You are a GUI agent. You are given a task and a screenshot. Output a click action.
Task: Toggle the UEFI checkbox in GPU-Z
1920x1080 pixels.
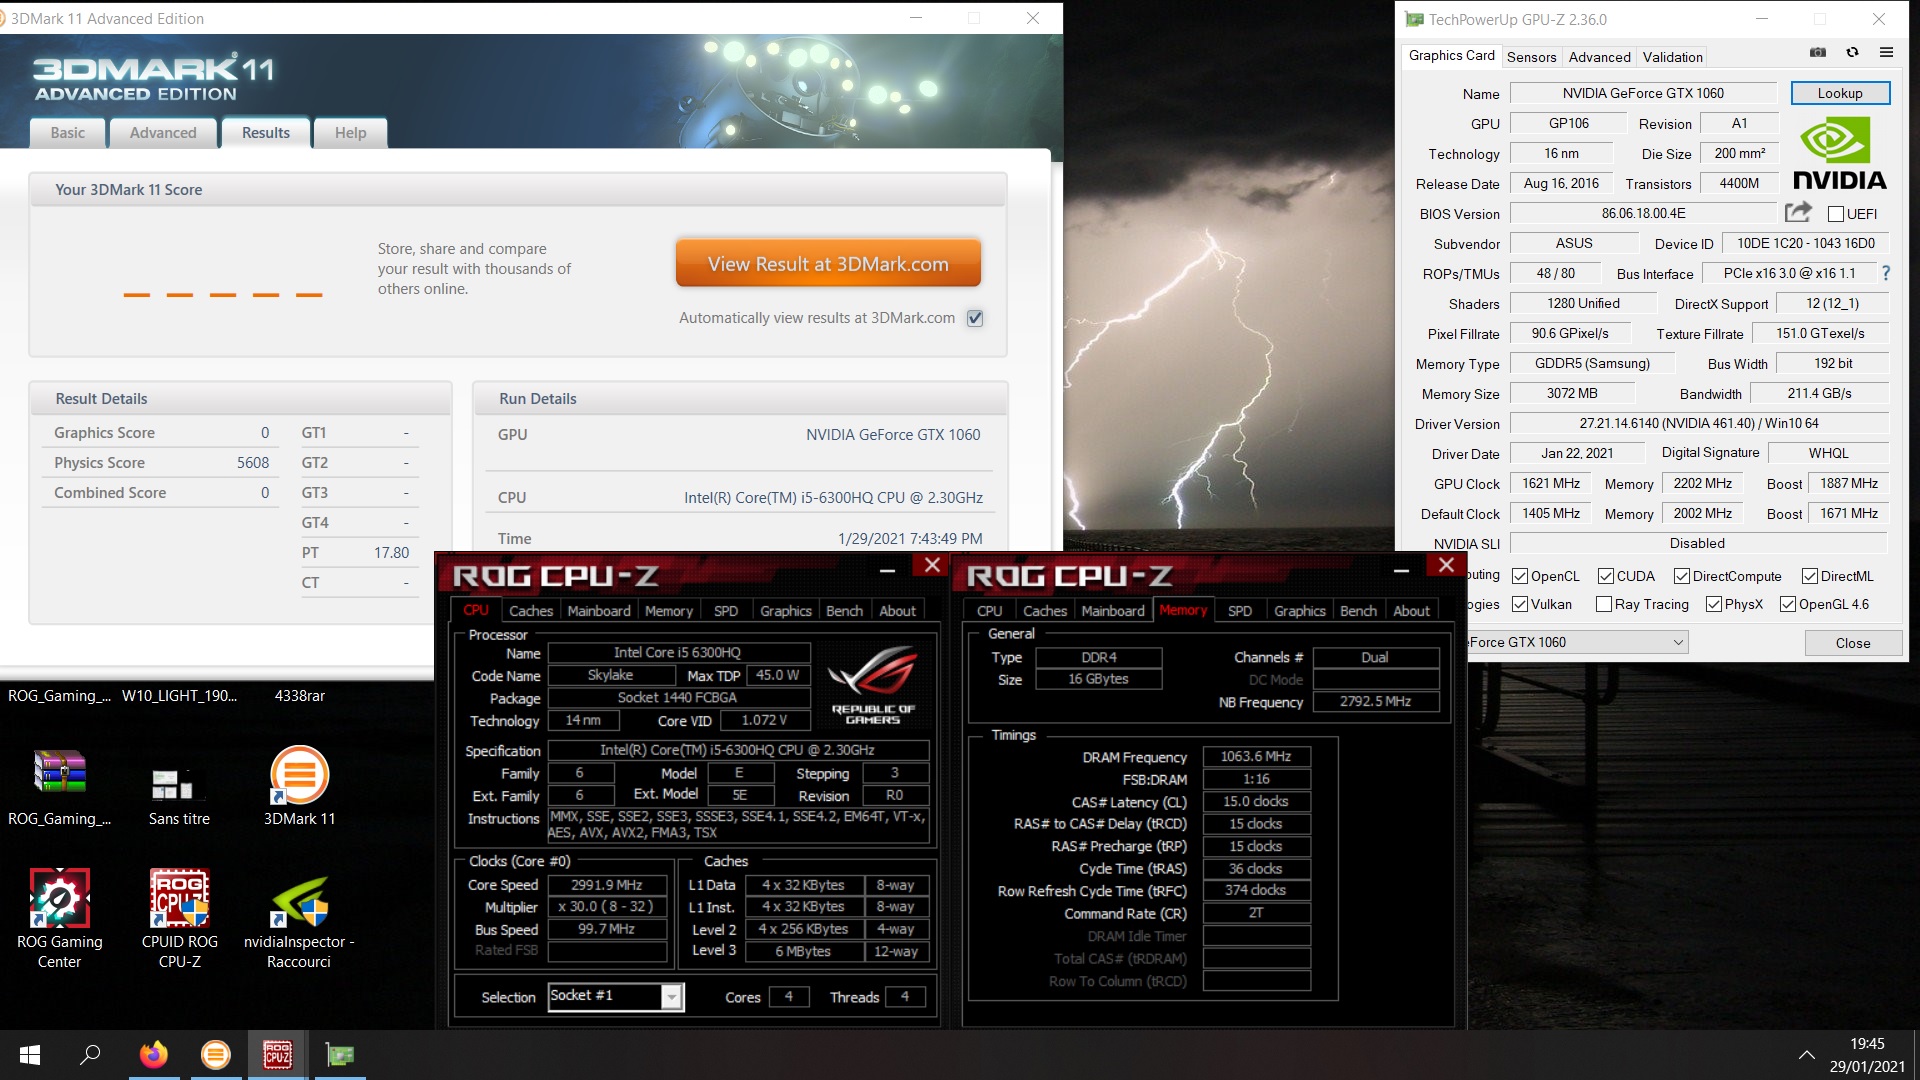(1835, 214)
